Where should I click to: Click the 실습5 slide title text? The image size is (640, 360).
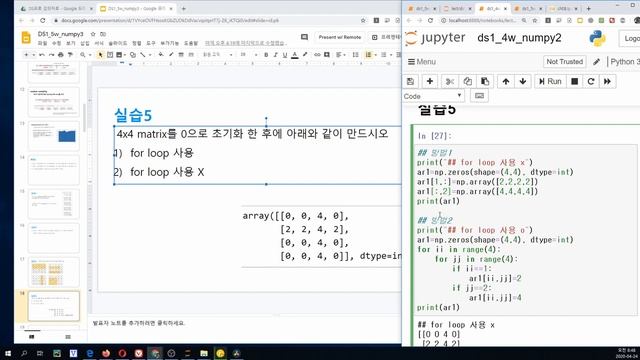133,116
